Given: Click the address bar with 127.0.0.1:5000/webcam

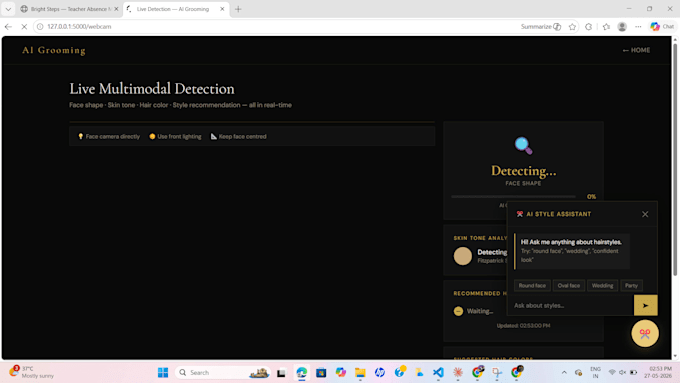Looking at the screenshot, I should [278, 26].
